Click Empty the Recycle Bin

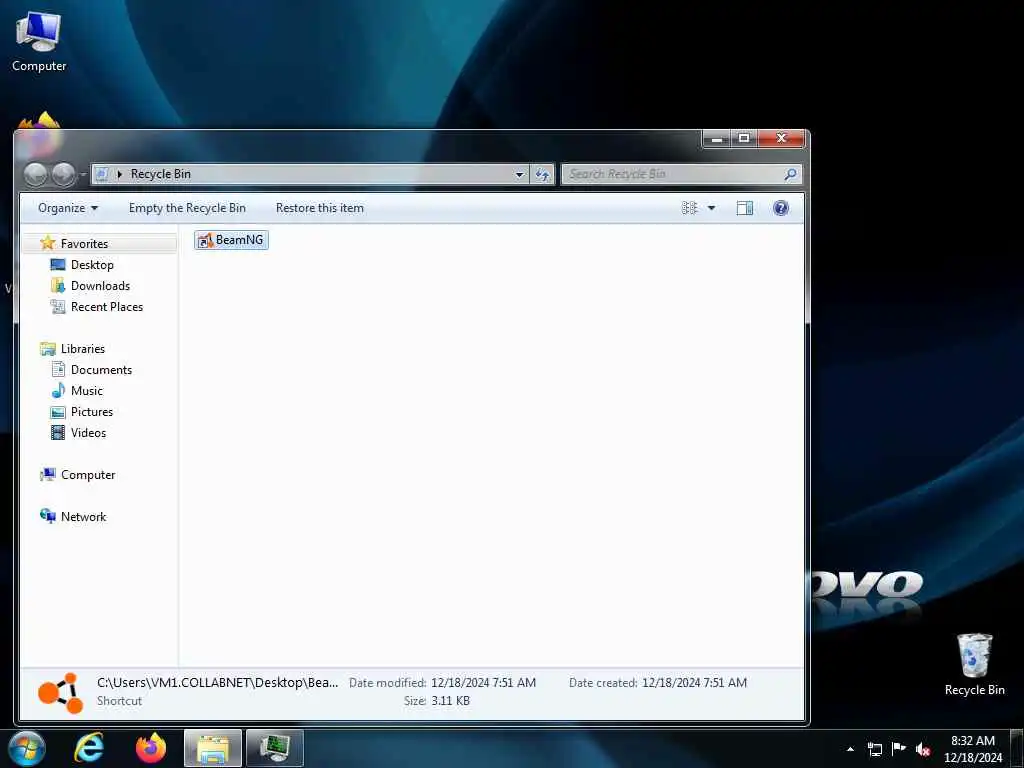[187, 208]
